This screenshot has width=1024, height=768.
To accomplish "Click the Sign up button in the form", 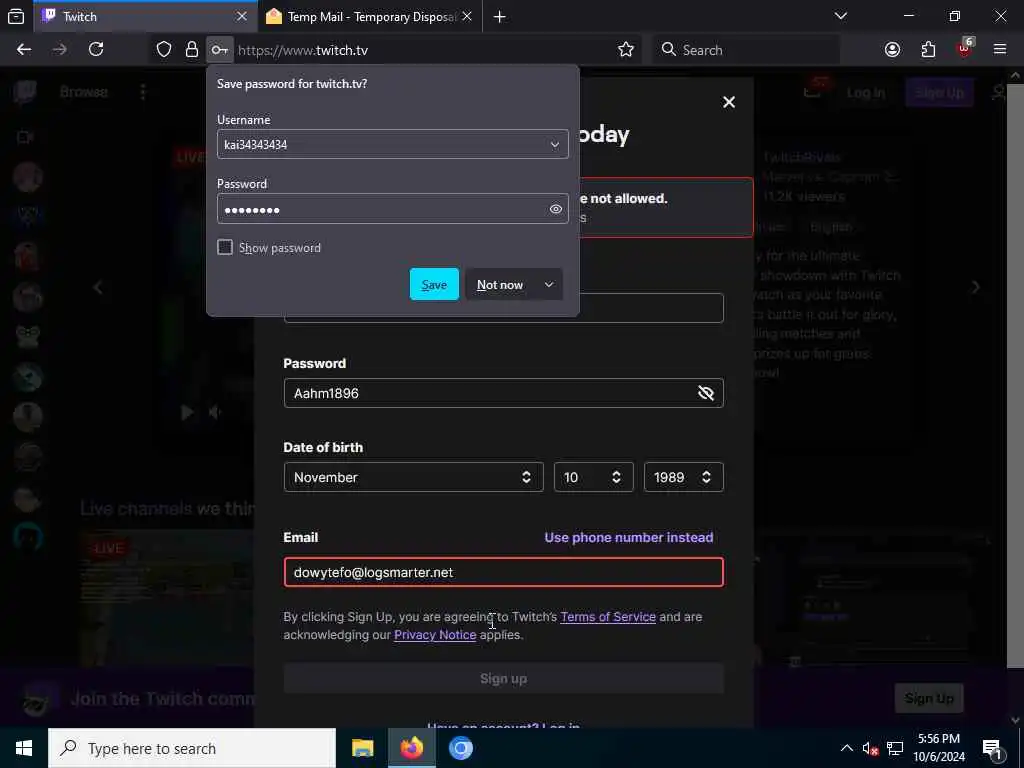I will coord(504,679).
